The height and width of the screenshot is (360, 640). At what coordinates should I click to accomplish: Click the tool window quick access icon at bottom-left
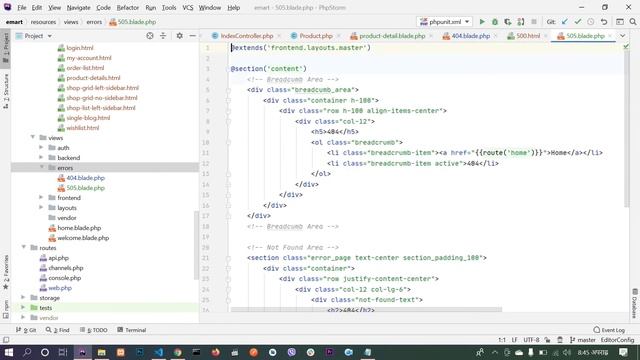click(x=6, y=340)
